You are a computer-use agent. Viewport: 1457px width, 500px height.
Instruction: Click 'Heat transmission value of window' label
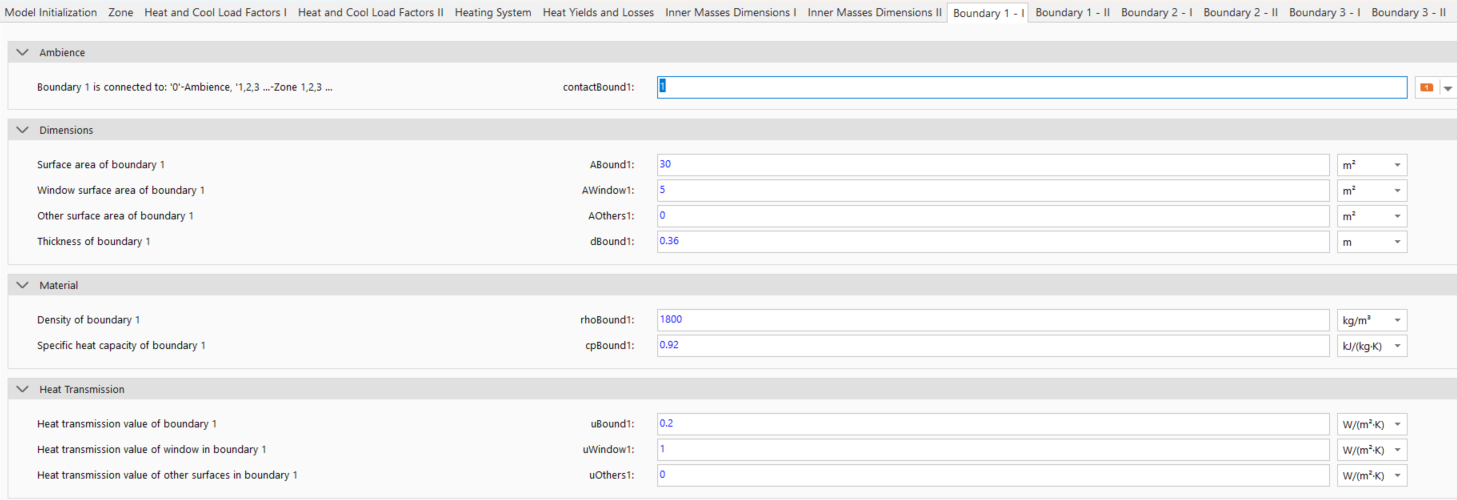[x=152, y=450]
